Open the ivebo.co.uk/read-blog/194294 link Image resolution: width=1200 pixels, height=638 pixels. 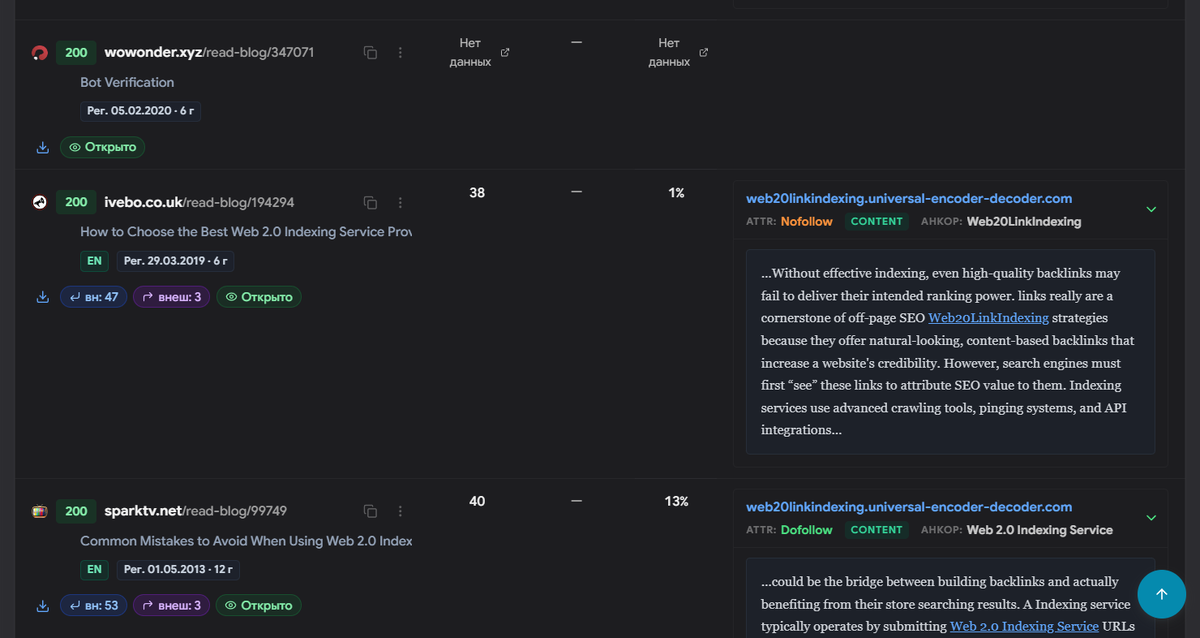pyautogui.click(x=199, y=202)
